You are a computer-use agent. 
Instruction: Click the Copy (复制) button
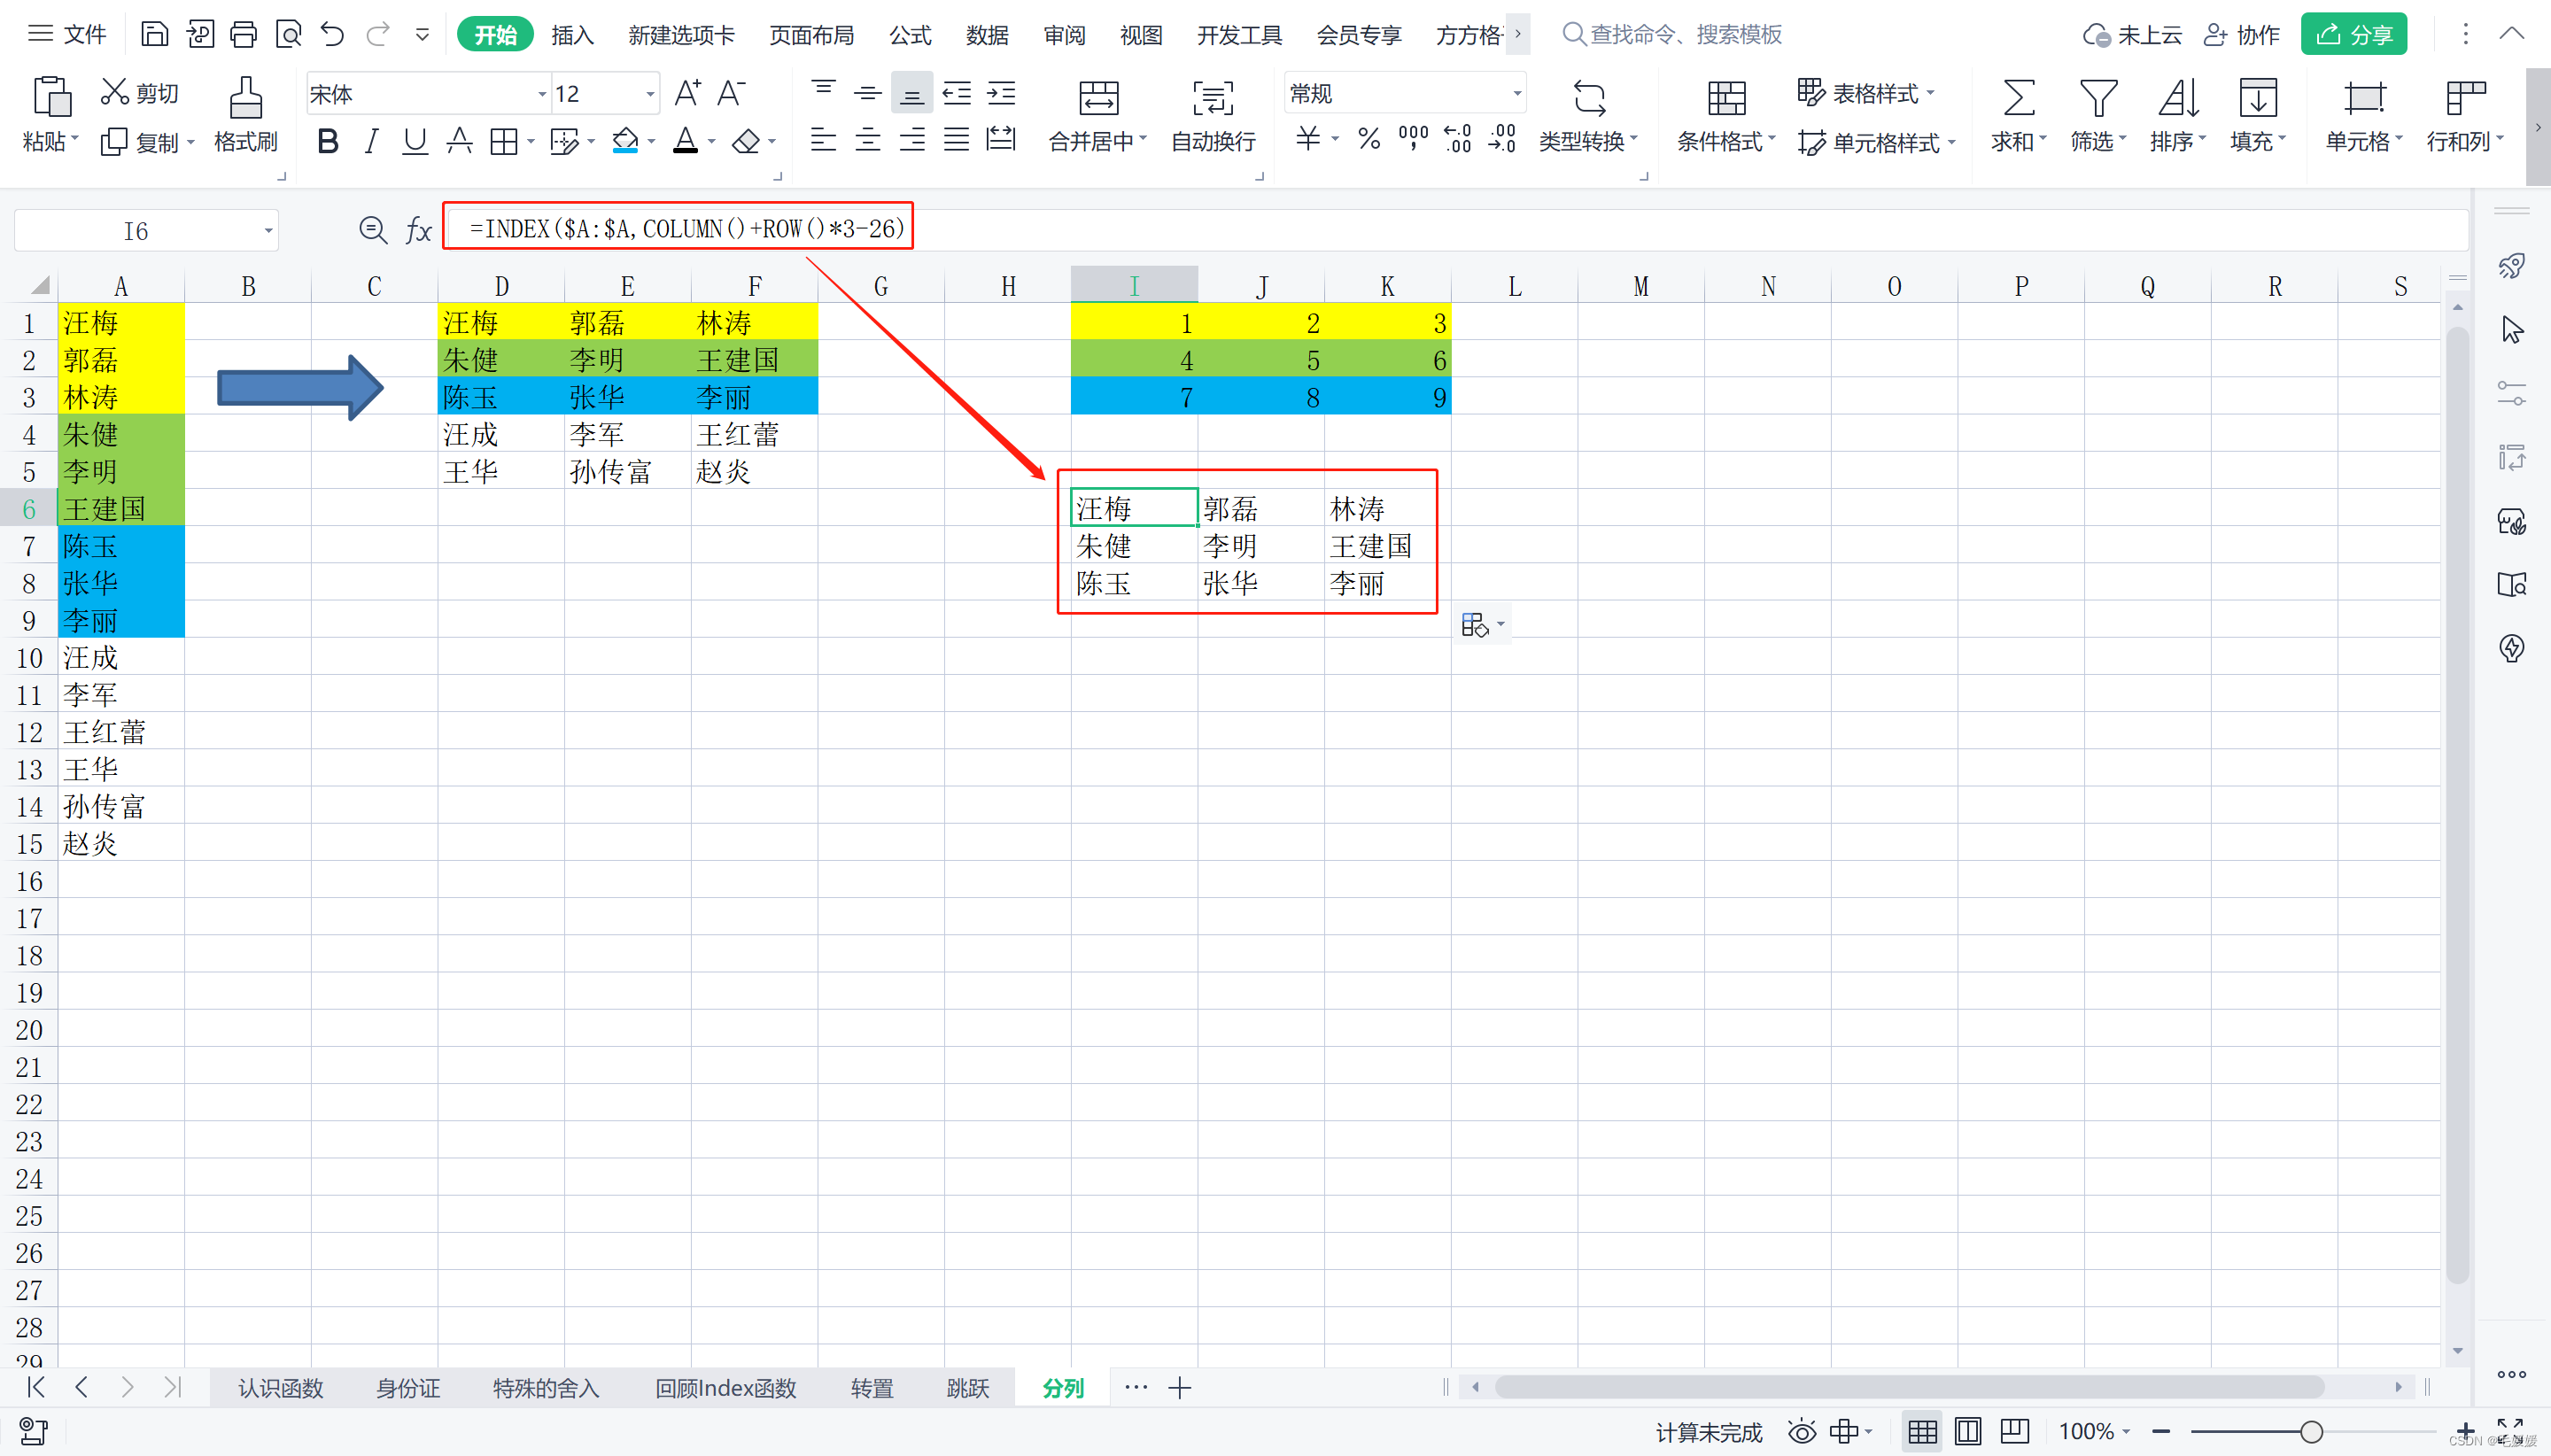(x=148, y=142)
